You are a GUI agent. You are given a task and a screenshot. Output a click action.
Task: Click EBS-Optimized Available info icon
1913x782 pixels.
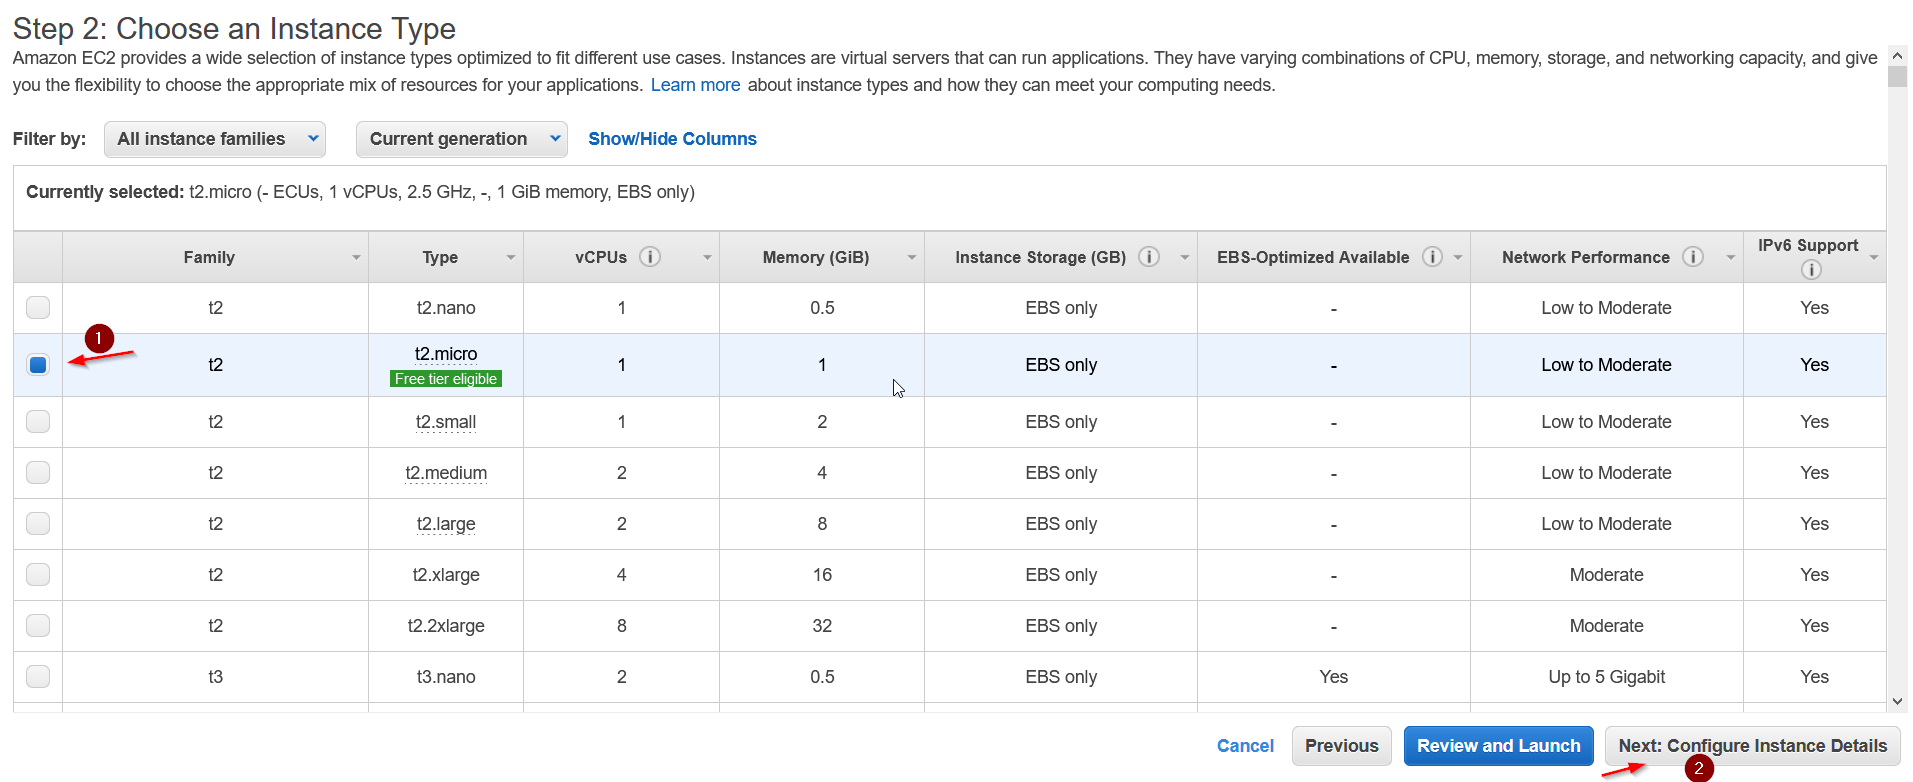click(x=1432, y=257)
